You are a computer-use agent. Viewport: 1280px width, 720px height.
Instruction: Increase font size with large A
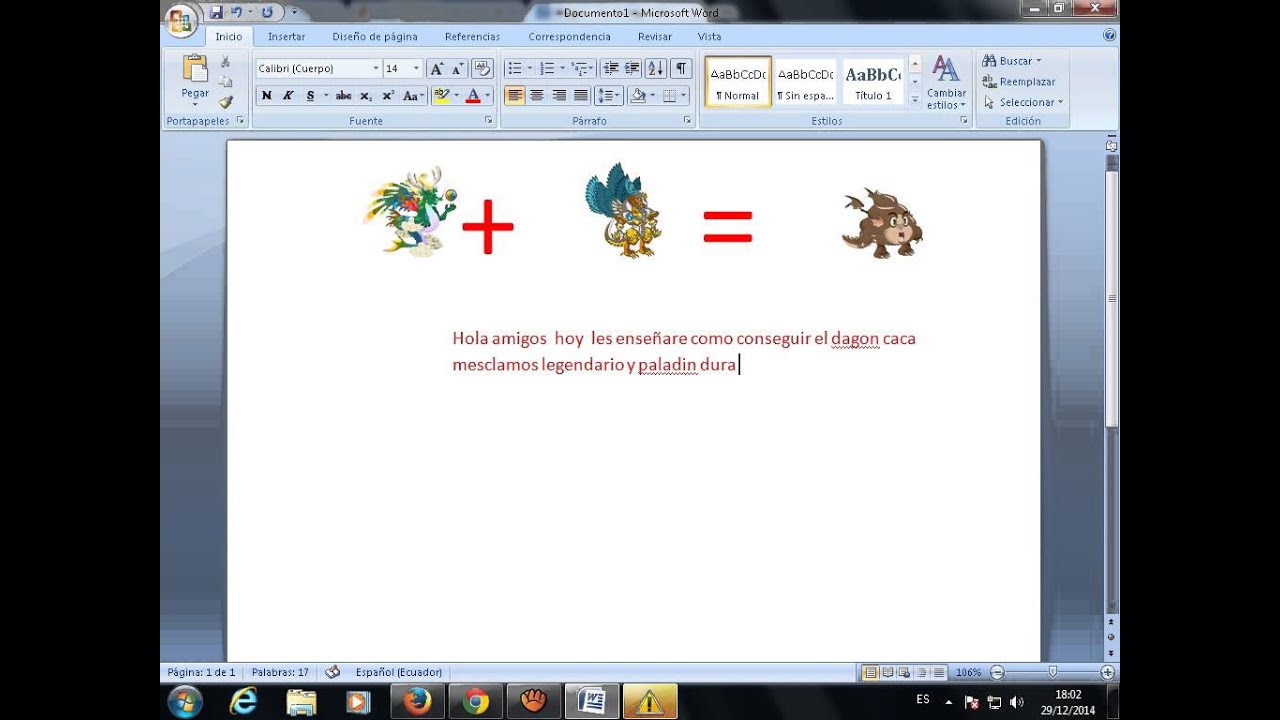point(436,68)
